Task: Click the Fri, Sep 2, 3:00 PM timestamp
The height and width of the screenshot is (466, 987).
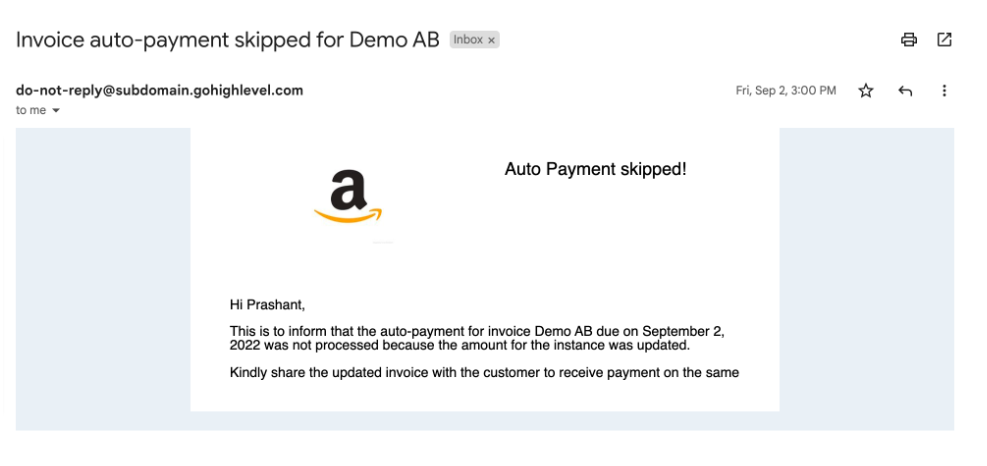Action: pos(786,91)
